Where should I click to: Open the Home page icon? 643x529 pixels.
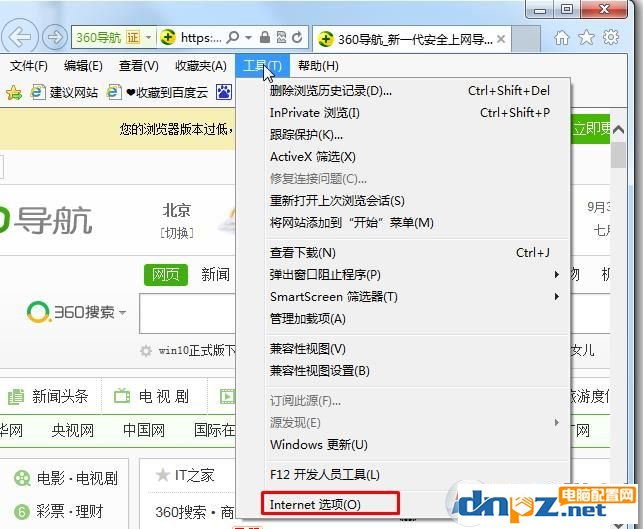[561, 38]
